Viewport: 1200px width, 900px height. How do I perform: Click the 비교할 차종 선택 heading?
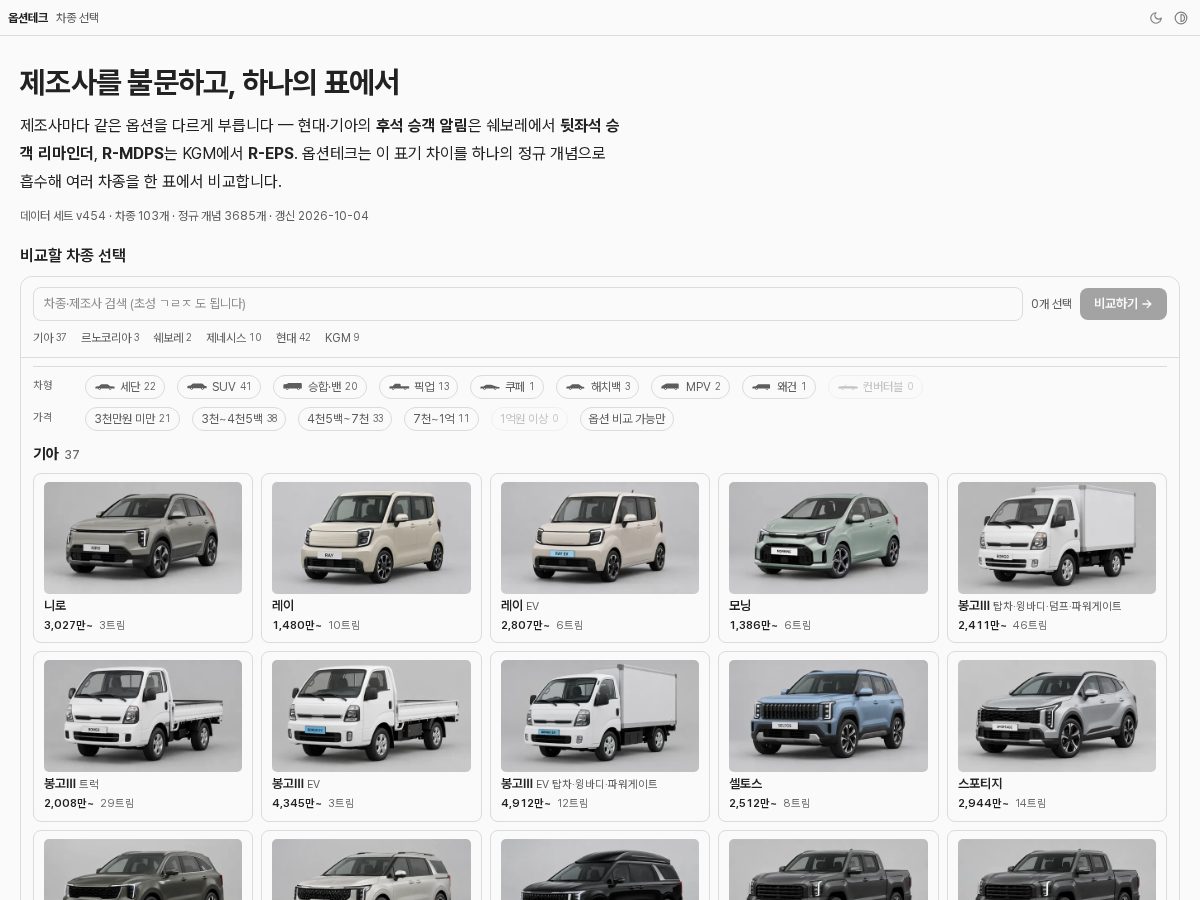(x=73, y=255)
